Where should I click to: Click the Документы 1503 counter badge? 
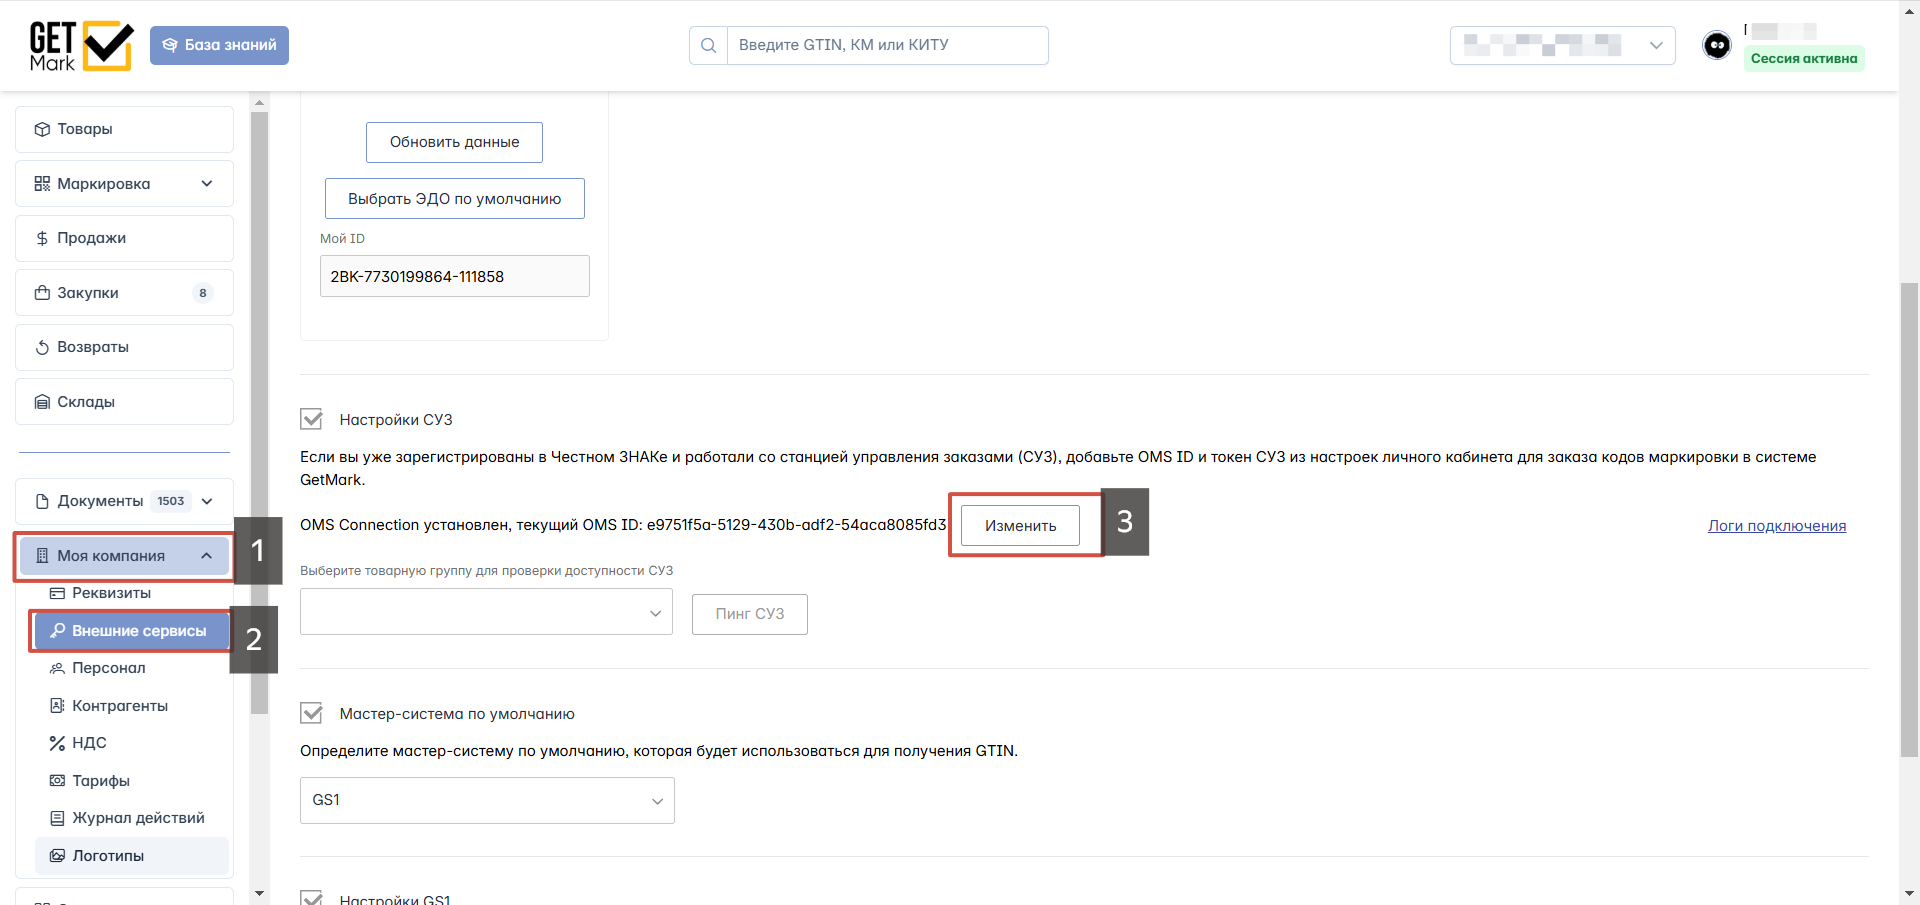(x=171, y=501)
